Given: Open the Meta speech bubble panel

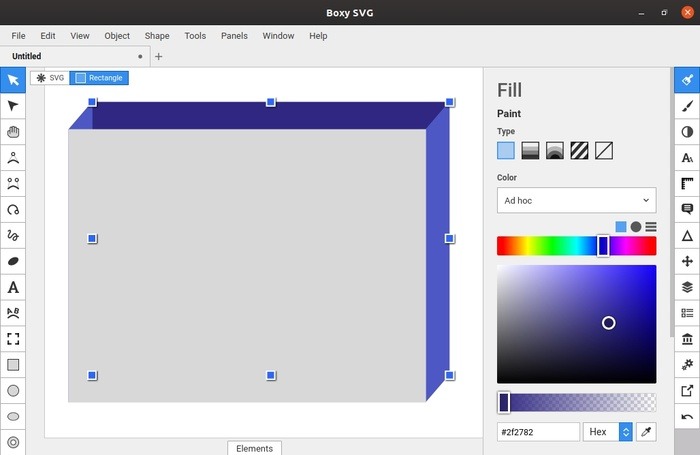Looking at the screenshot, I should tap(687, 209).
